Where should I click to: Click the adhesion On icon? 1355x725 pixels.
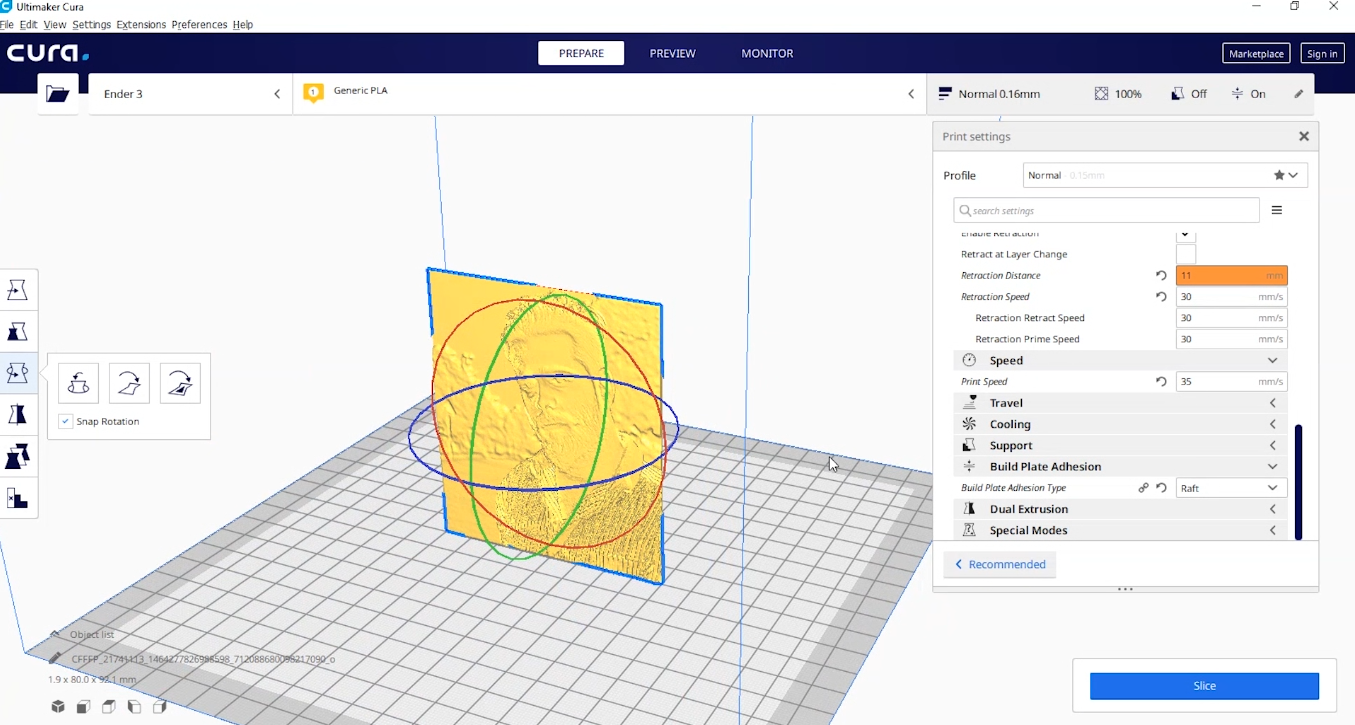1237,94
